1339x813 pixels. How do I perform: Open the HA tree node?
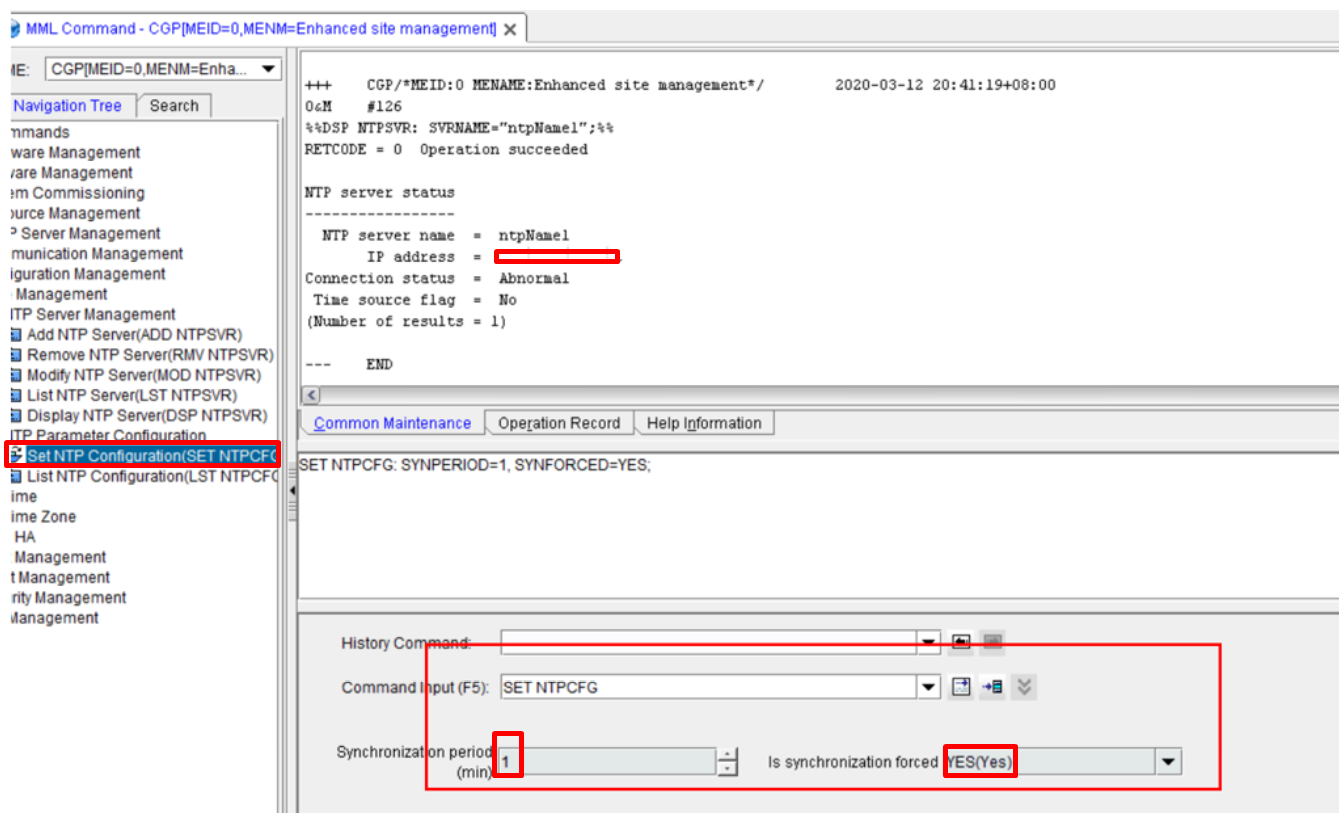coord(25,537)
